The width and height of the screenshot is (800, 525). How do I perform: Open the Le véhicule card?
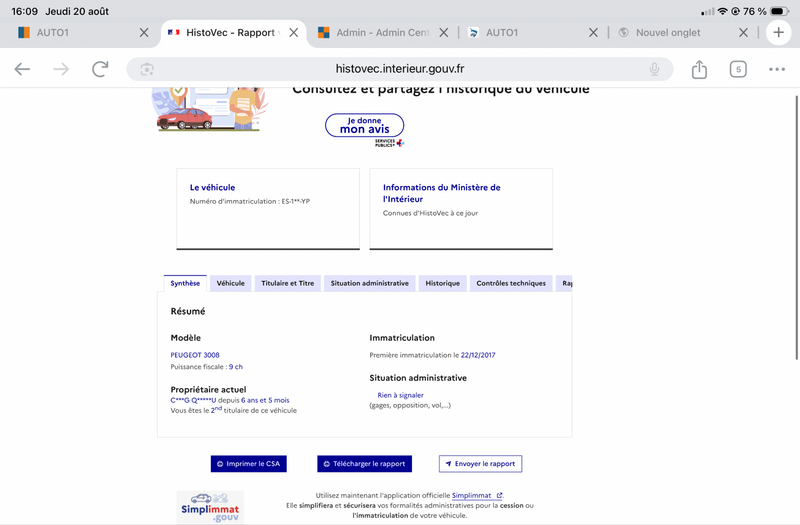(268, 209)
